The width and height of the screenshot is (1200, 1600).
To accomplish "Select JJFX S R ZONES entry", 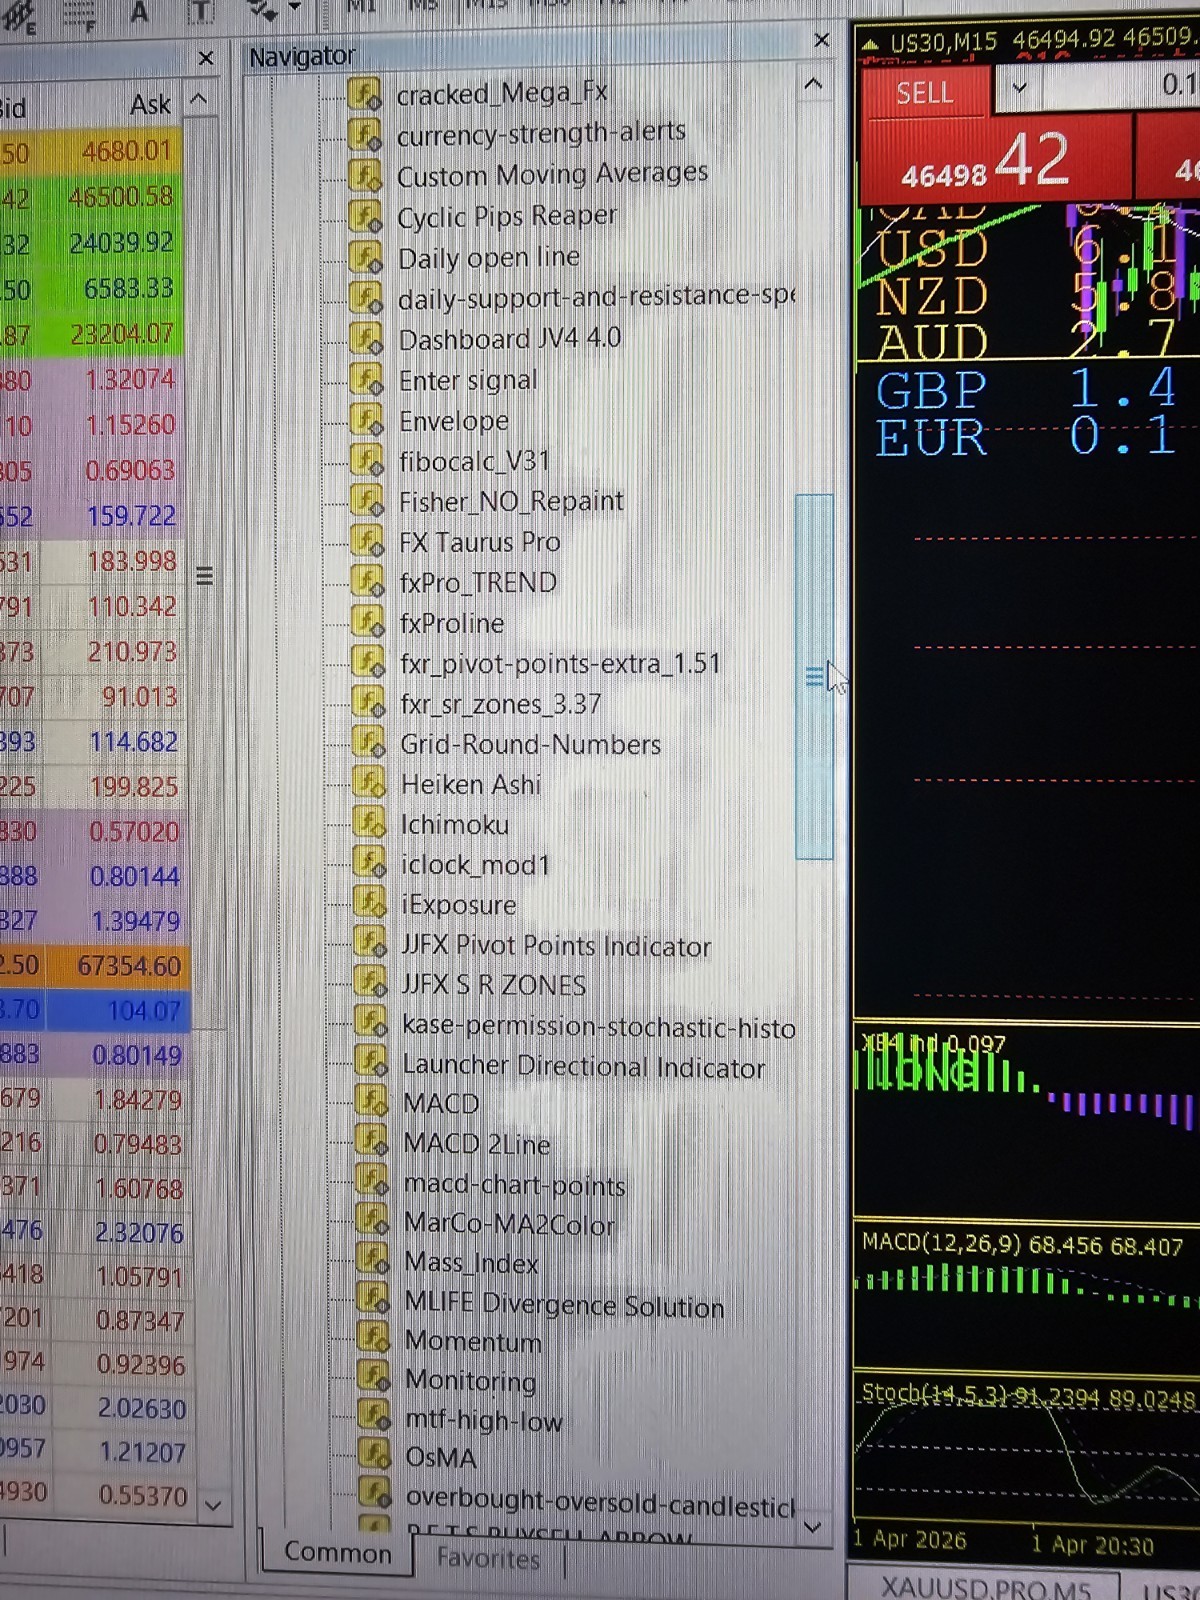I will [494, 985].
